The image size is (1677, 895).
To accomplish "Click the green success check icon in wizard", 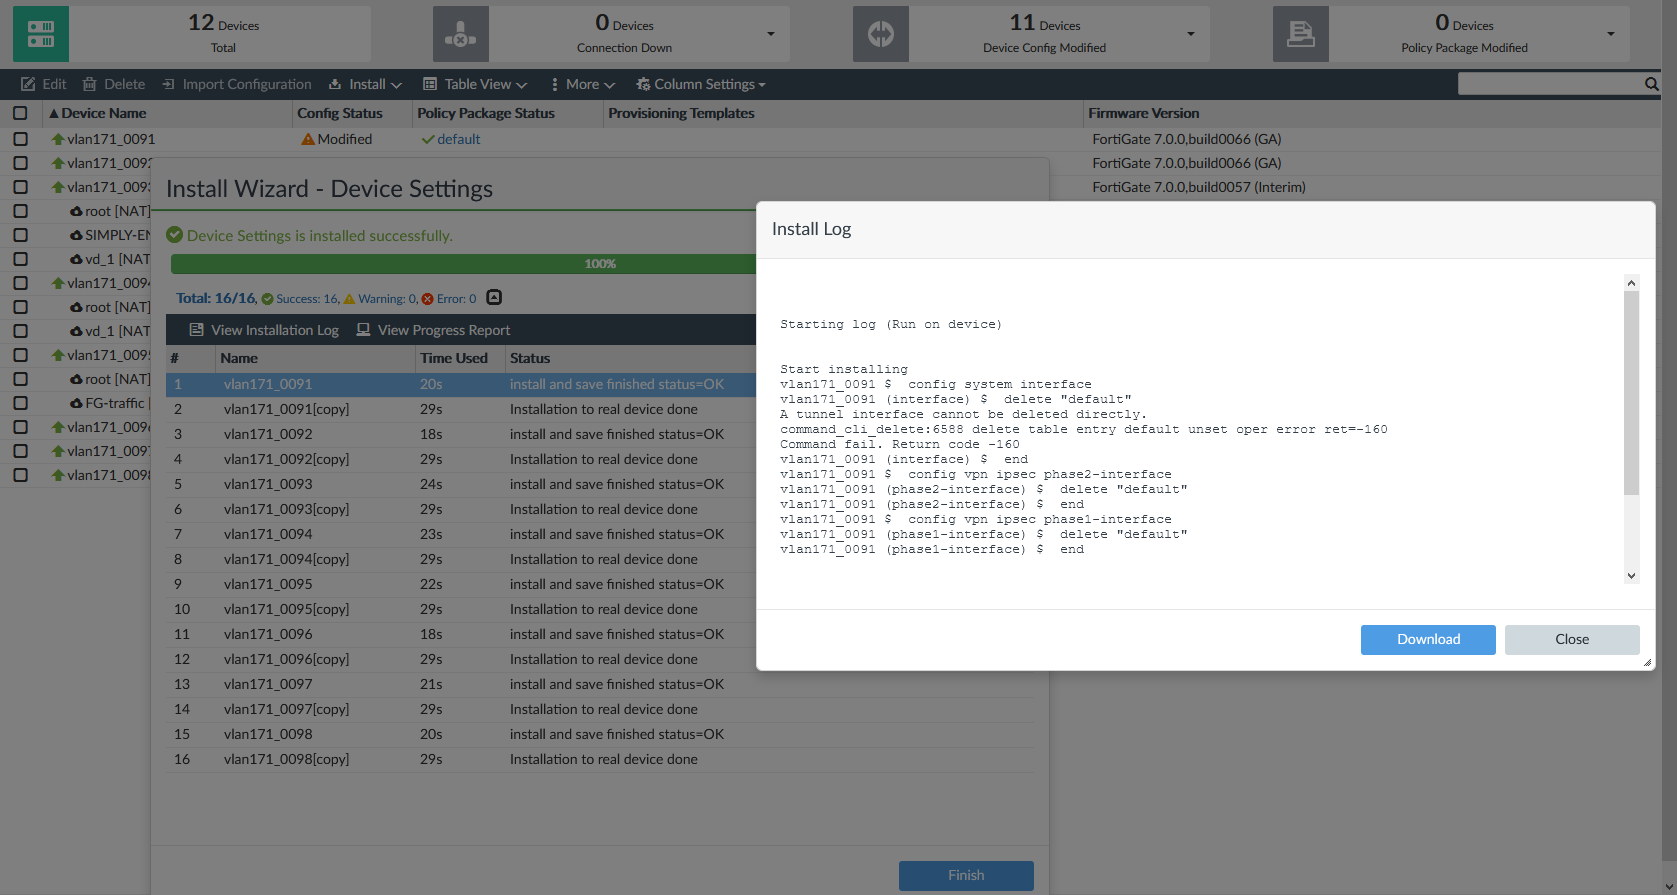I will [x=174, y=235].
